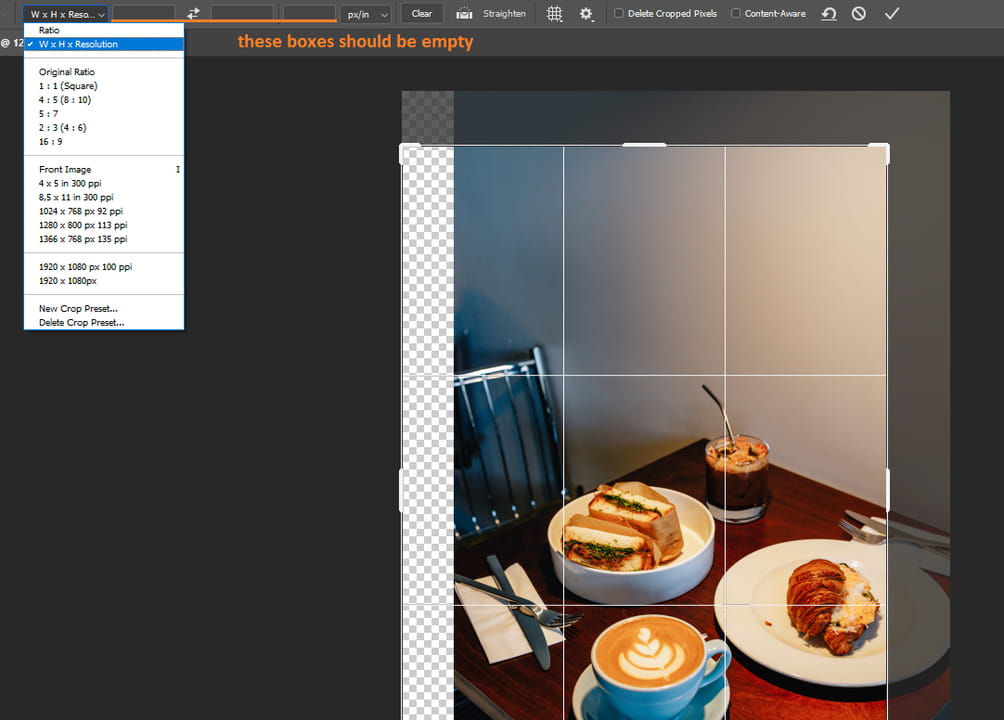Open Delete Crop Preset dialog
The height and width of the screenshot is (720, 1004).
[x=104, y=323]
